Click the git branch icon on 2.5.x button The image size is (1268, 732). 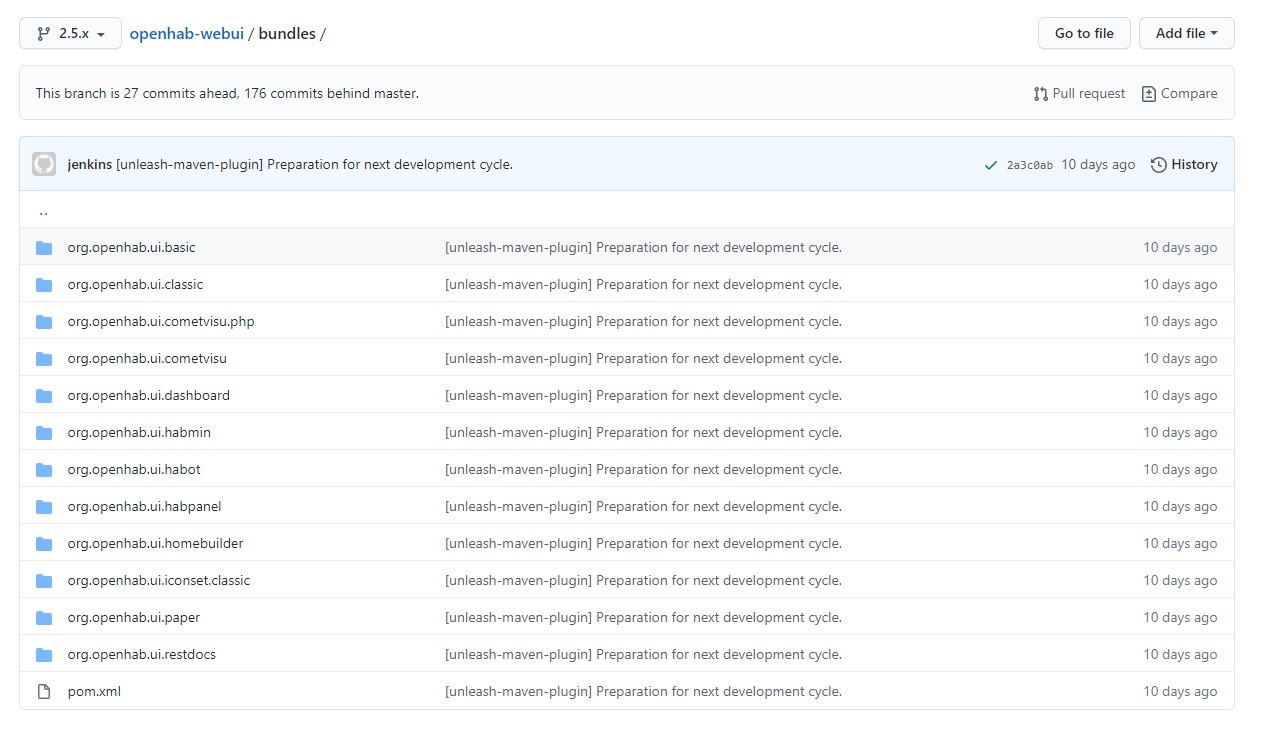click(x=43, y=33)
